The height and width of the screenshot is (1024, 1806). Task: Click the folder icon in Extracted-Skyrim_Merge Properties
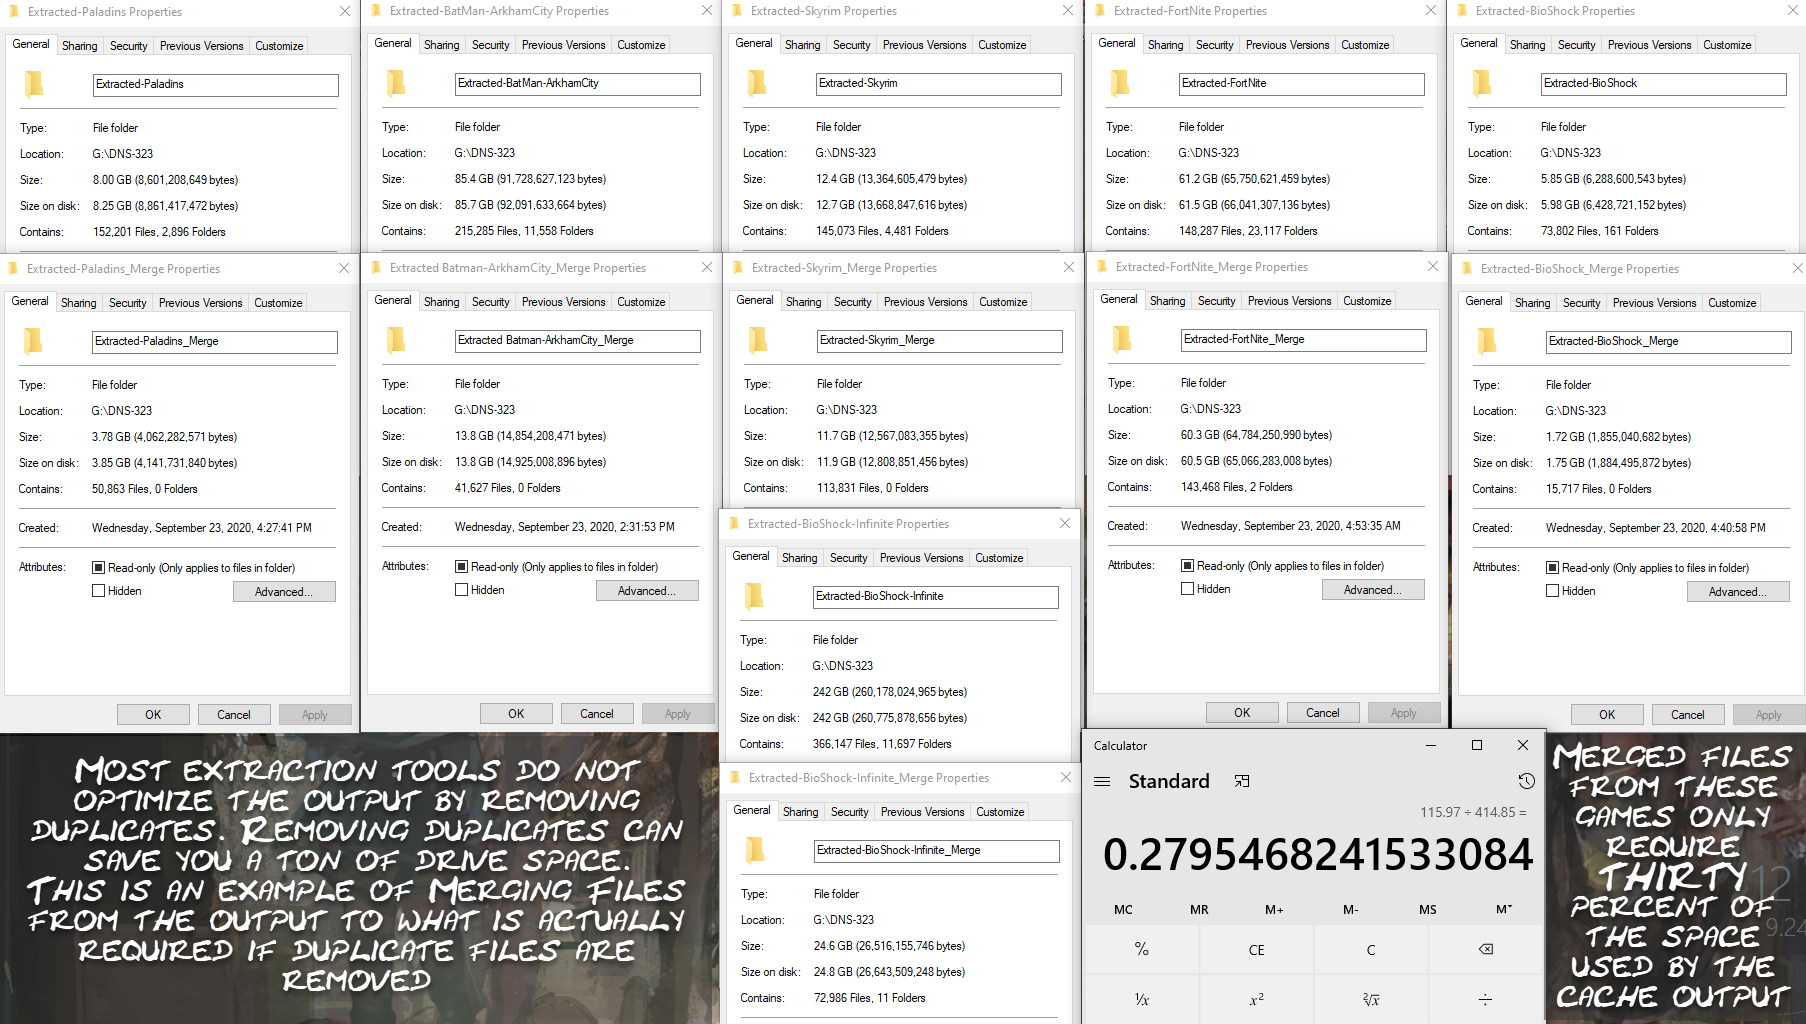coord(759,340)
